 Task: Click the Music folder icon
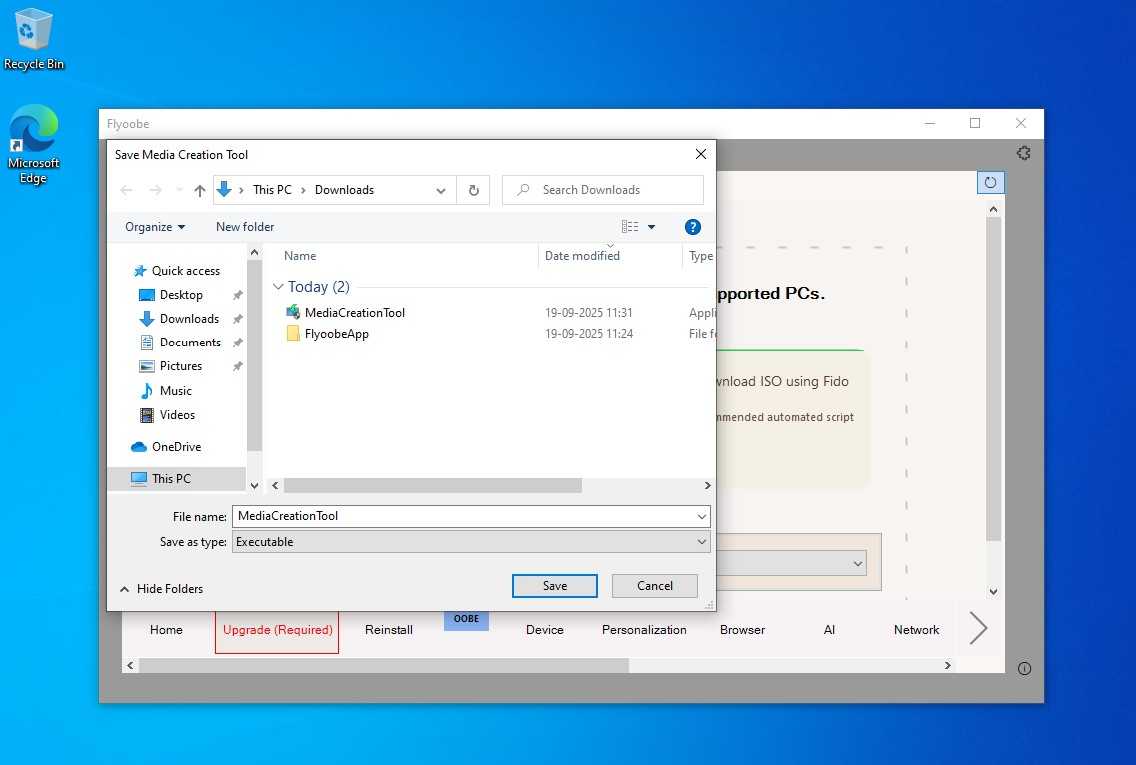pos(146,391)
